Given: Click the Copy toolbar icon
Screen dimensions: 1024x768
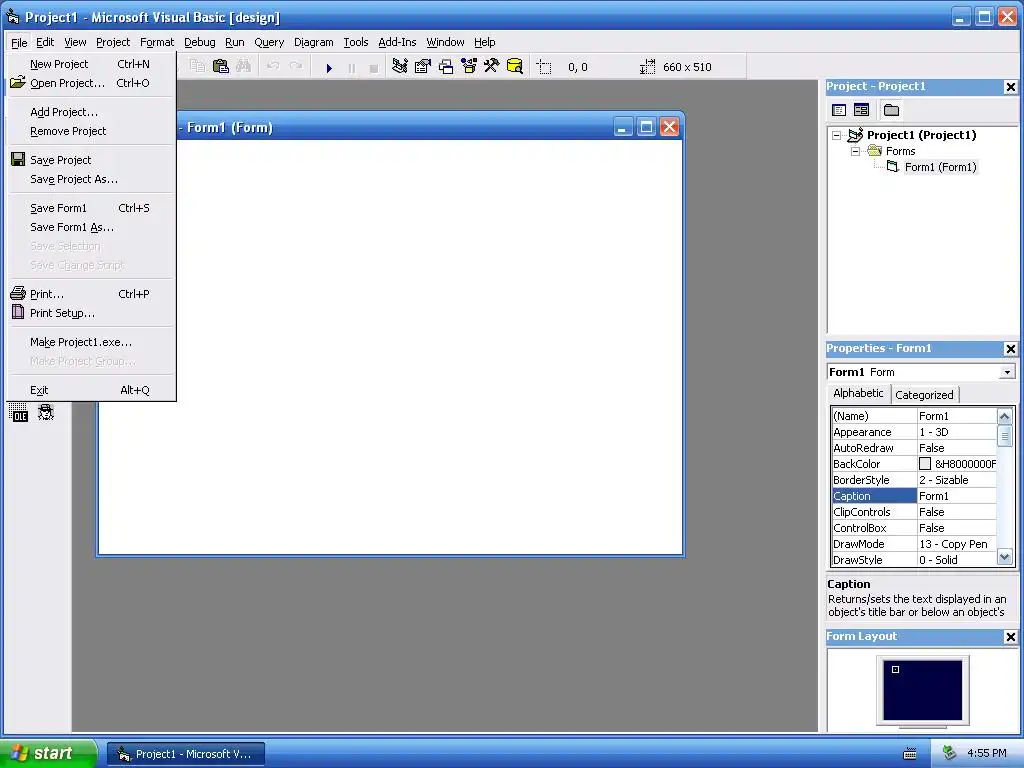Looking at the screenshot, I should pos(197,66).
